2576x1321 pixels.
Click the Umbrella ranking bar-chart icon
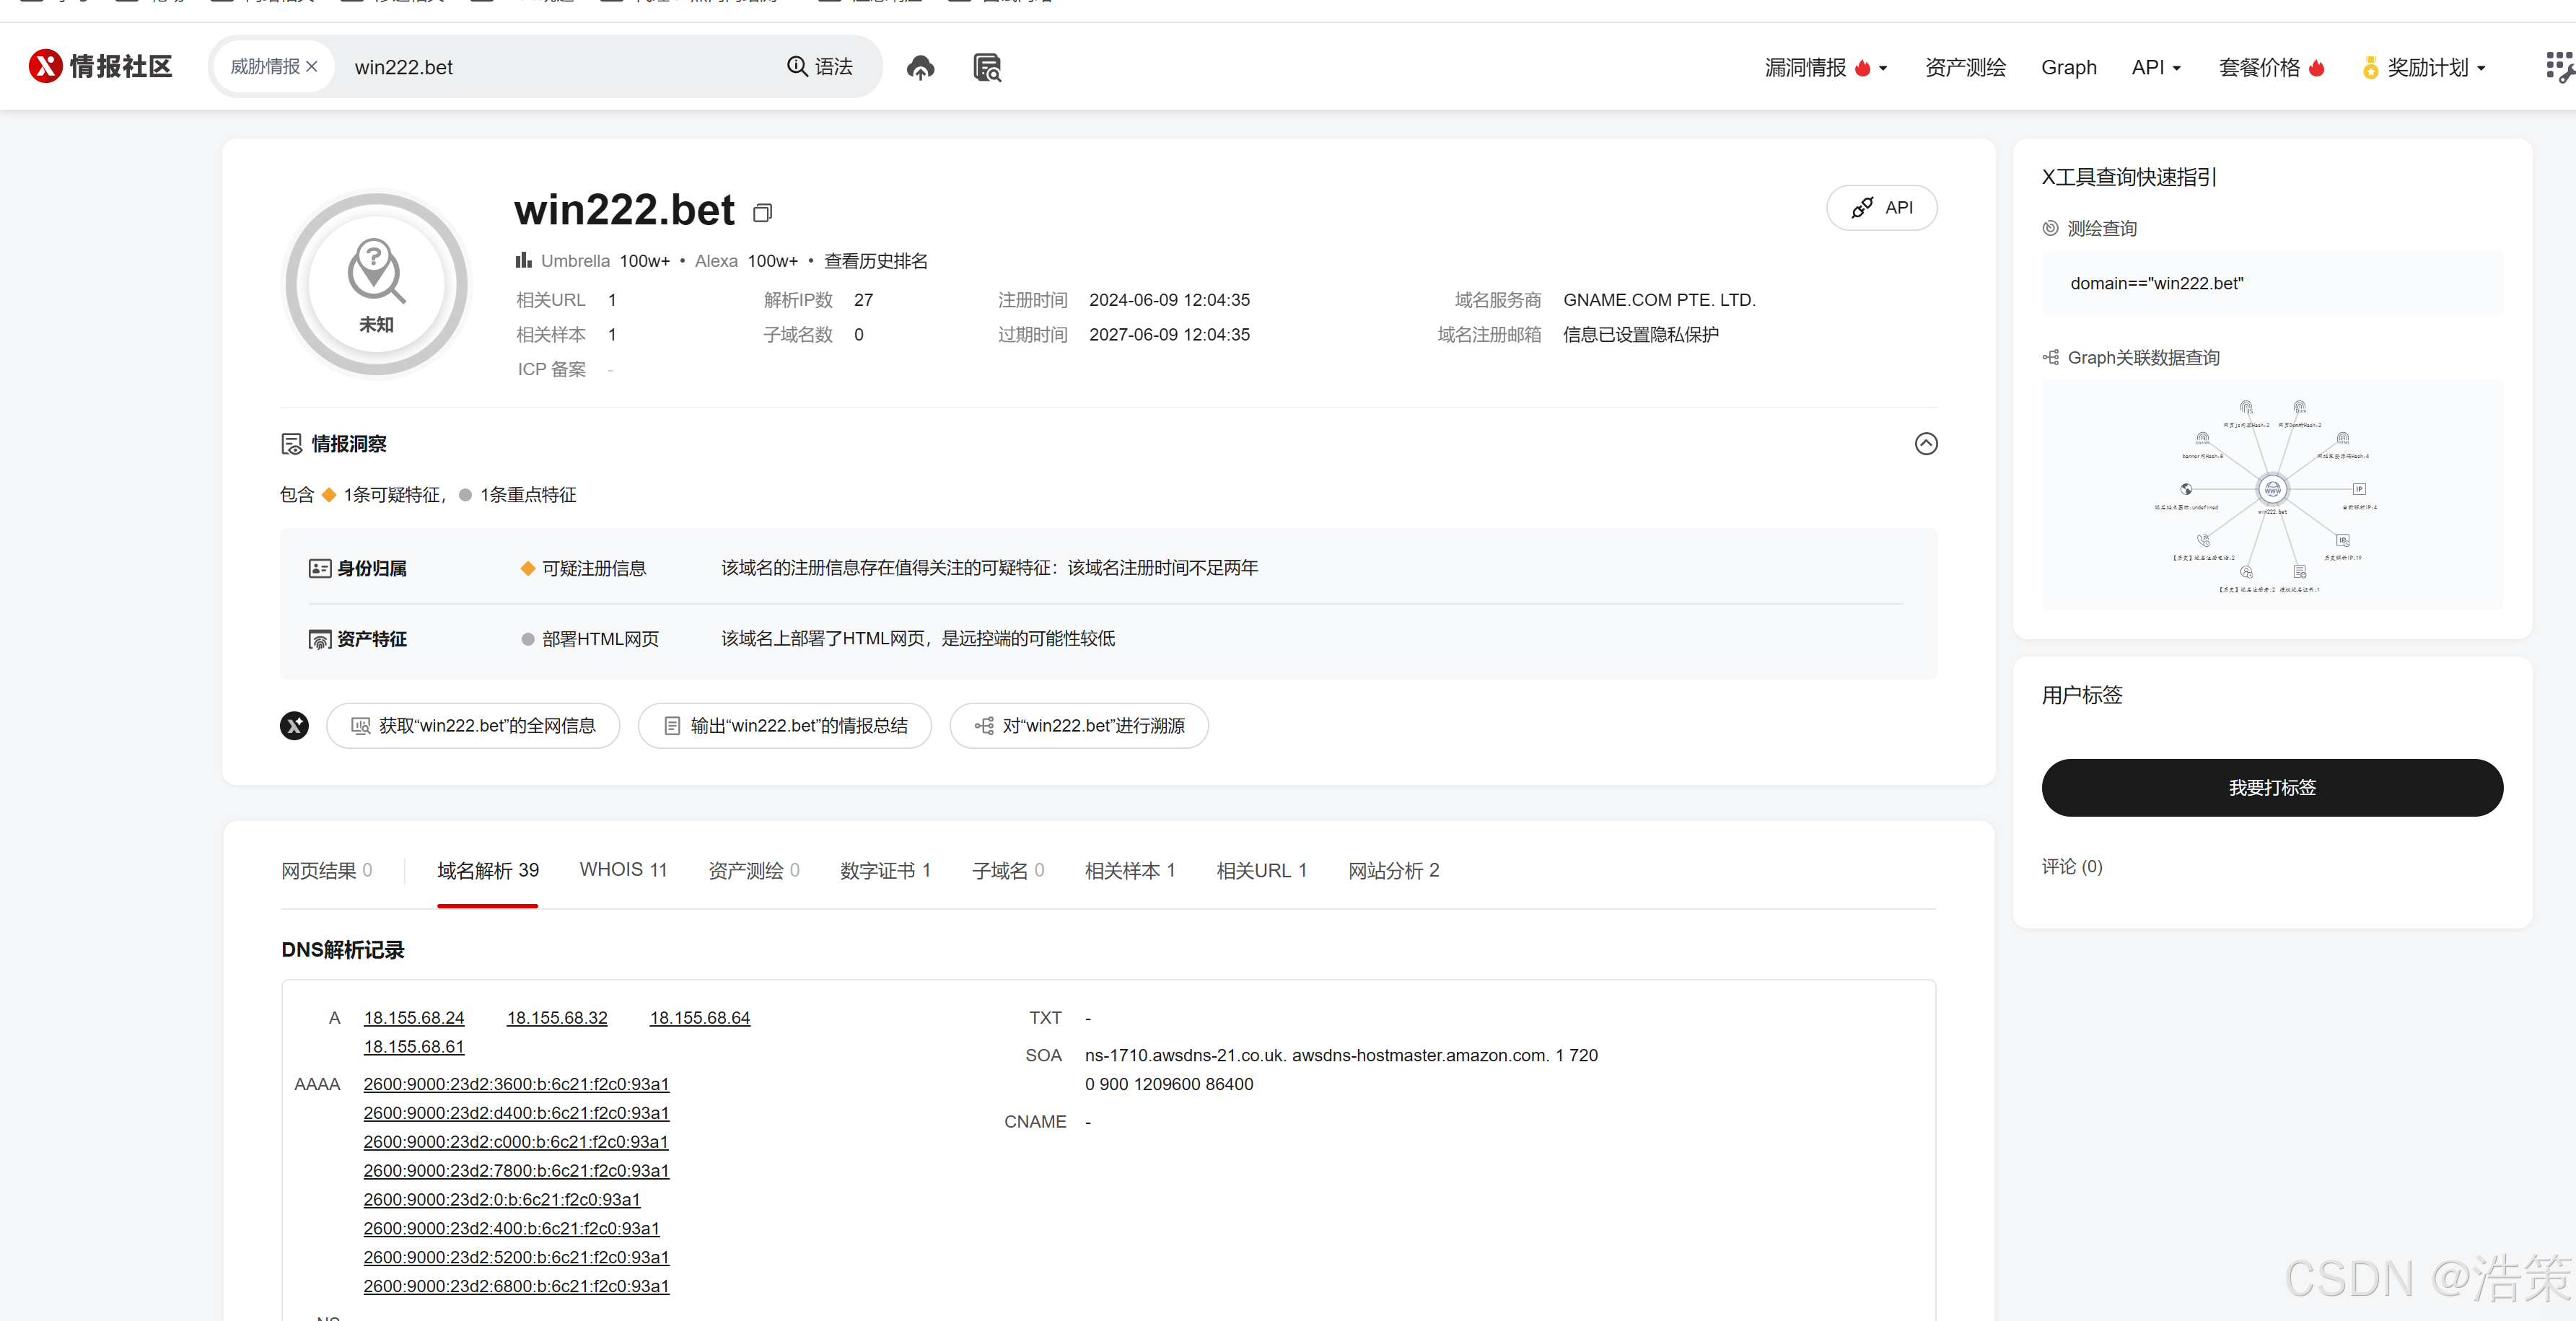[x=523, y=260]
